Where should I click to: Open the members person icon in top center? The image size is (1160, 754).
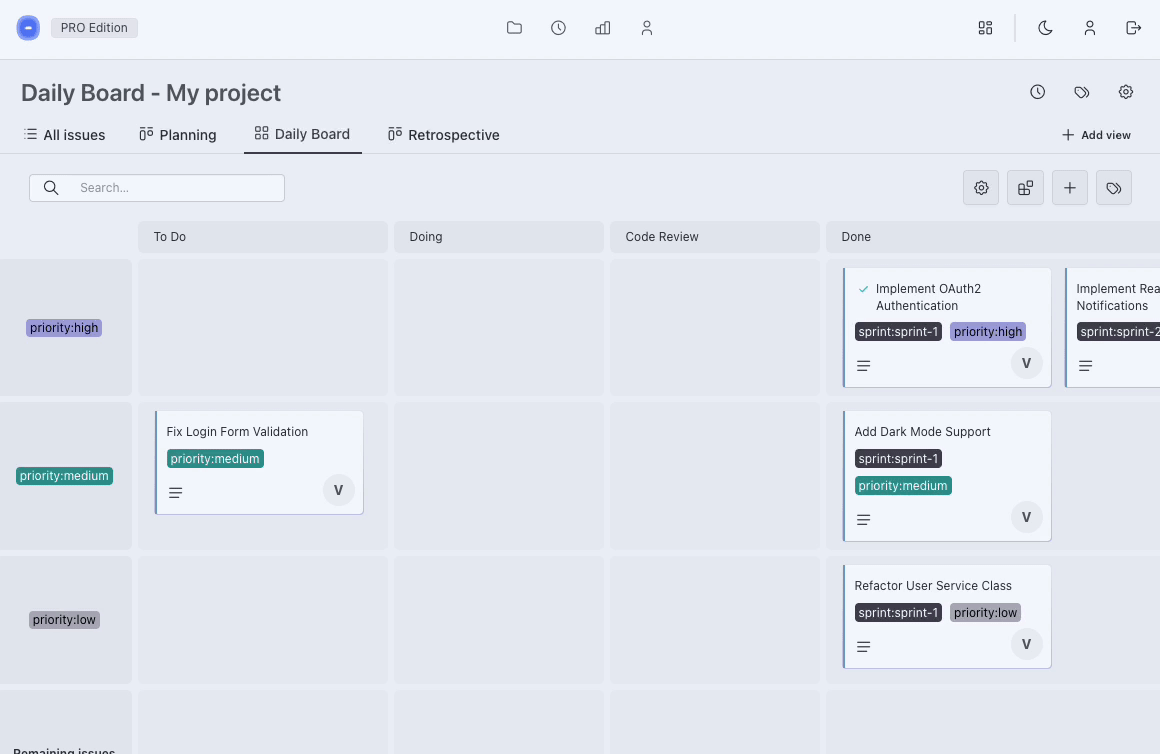tap(647, 28)
